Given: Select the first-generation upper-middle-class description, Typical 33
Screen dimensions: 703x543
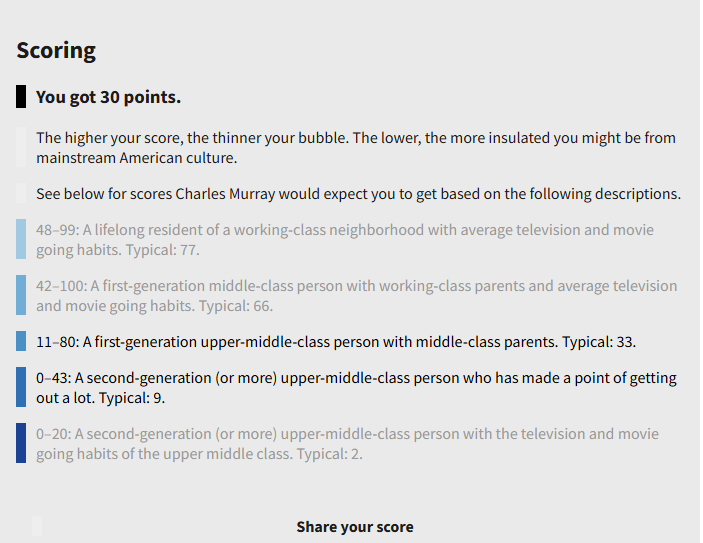Looking at the screenshot, I should tap(336, 342).
